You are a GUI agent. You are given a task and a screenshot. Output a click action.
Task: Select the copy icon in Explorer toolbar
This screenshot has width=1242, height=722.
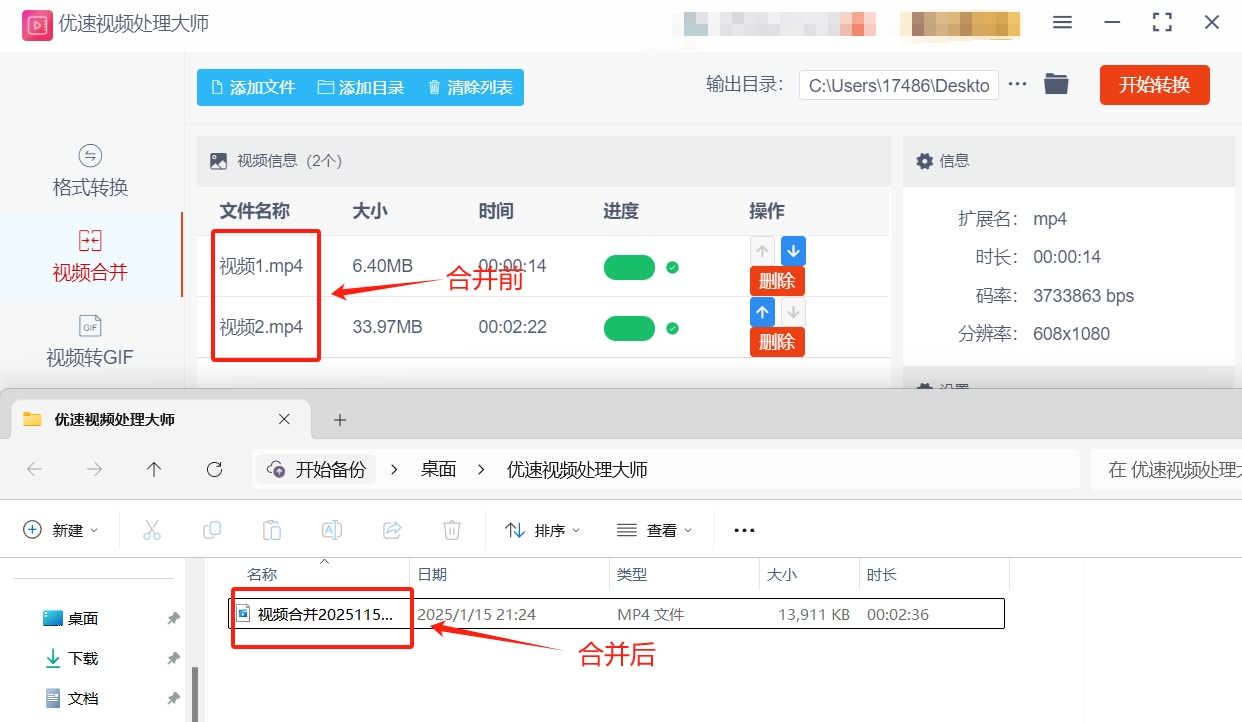pos(211,529)
